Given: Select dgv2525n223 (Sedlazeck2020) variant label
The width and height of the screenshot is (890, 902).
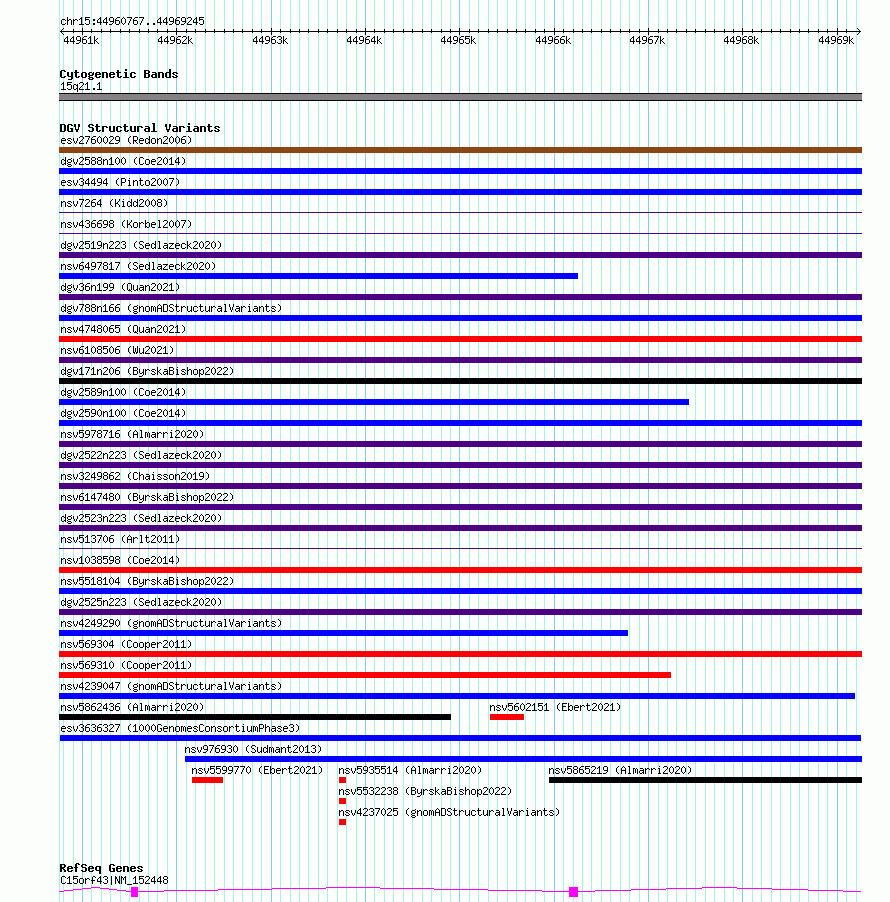Looking at the screenshot, I should 141,602.
